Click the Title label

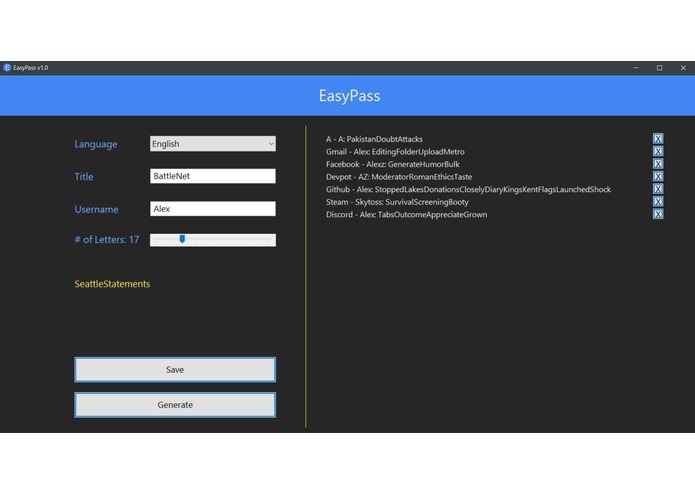(x=84, y=177)
